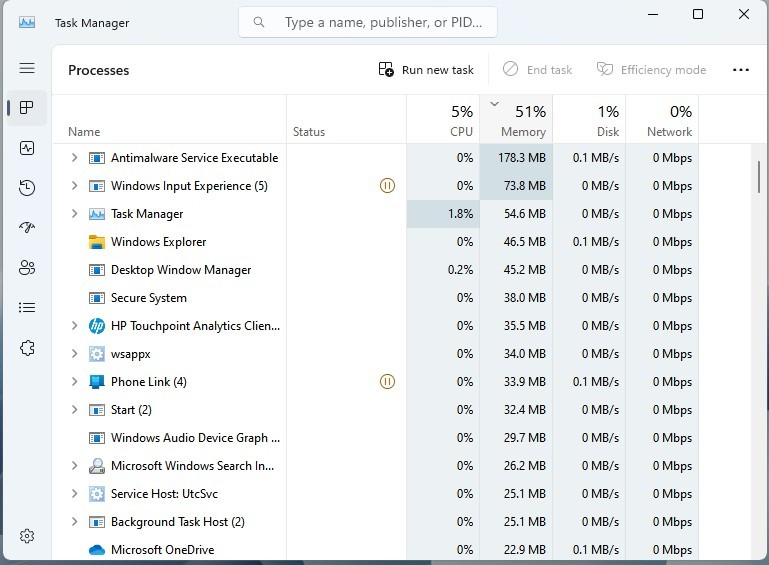
Task: Open the Startup apps page
Action: coord(27,228)
